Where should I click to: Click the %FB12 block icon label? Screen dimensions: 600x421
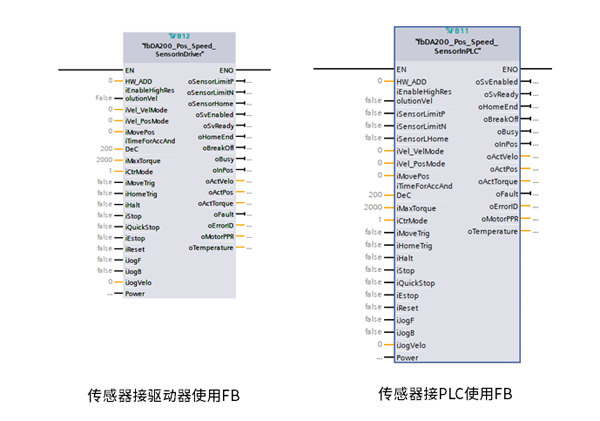pos(179,35)
